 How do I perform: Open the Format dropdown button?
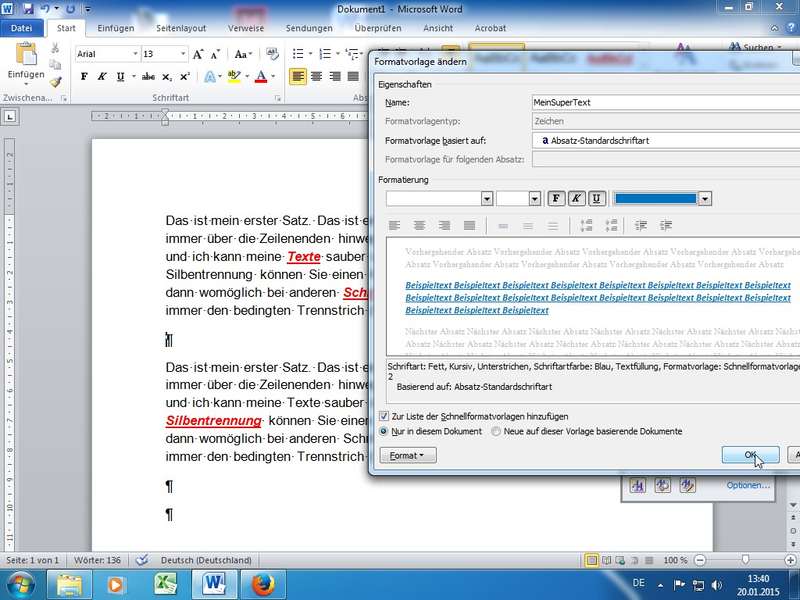408,455
